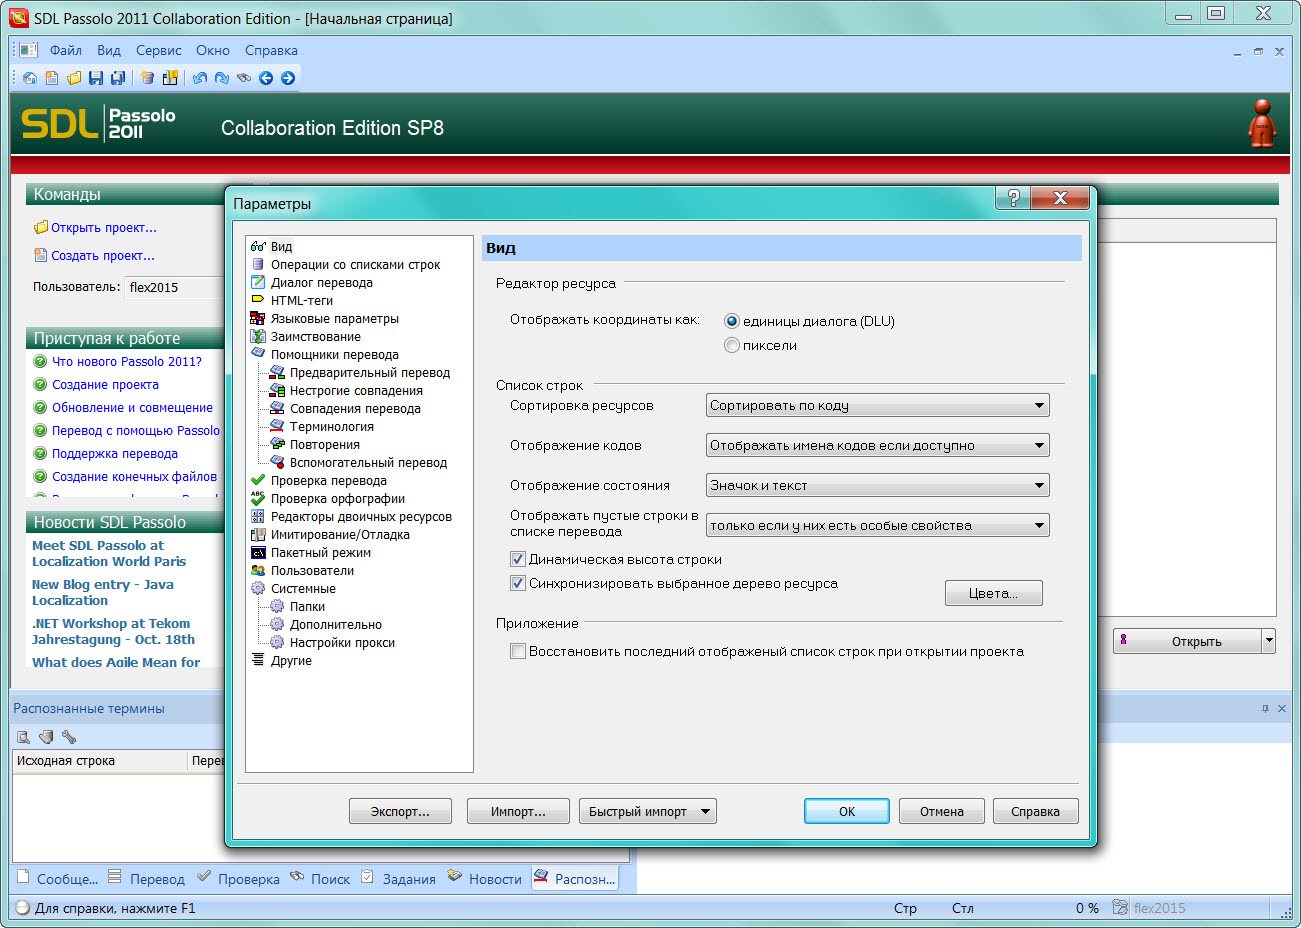Screen dimensions: 1301x928
Task: Click Исходная строка column header
Action: tap(100, 760)
